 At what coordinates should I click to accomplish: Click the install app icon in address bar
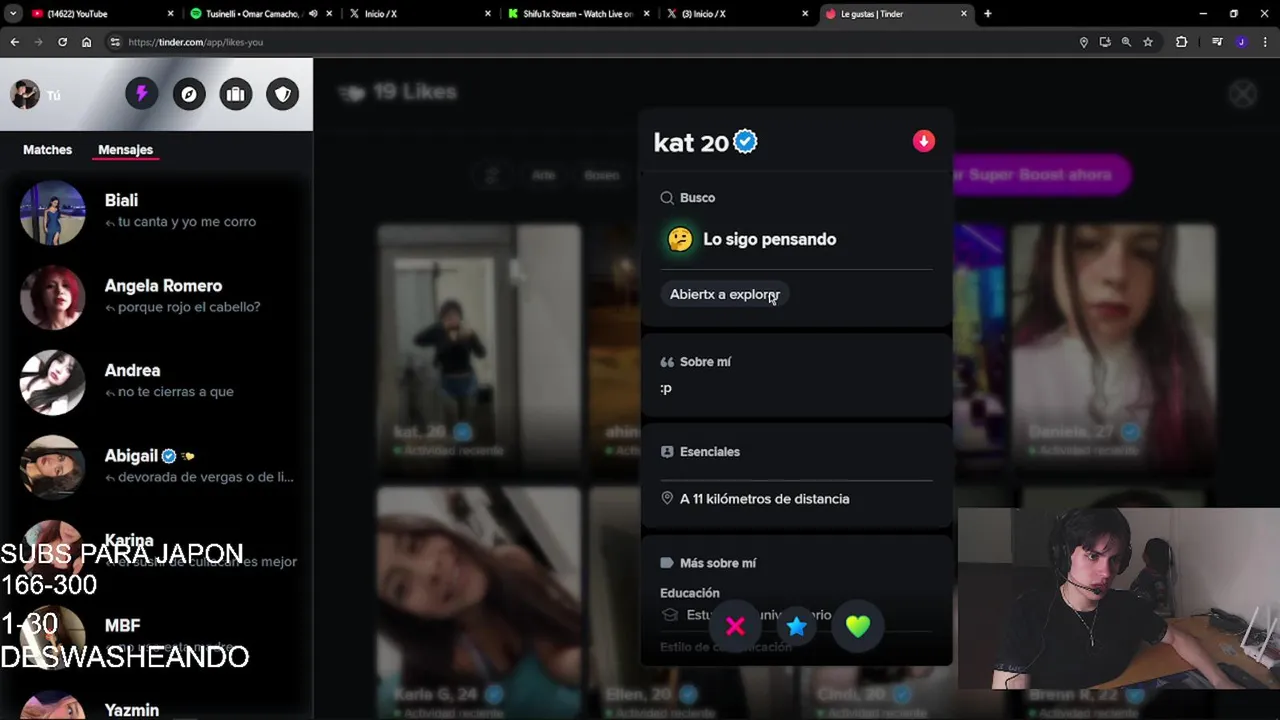tap(1104, 42)
